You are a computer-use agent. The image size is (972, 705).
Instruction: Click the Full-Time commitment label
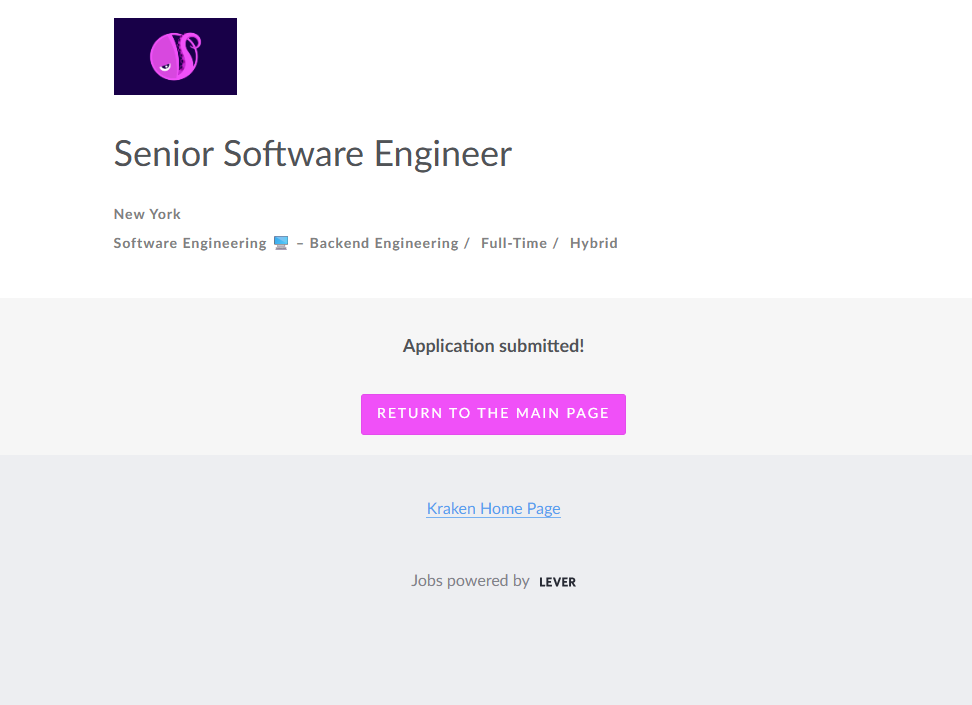[x=513, y=243]
